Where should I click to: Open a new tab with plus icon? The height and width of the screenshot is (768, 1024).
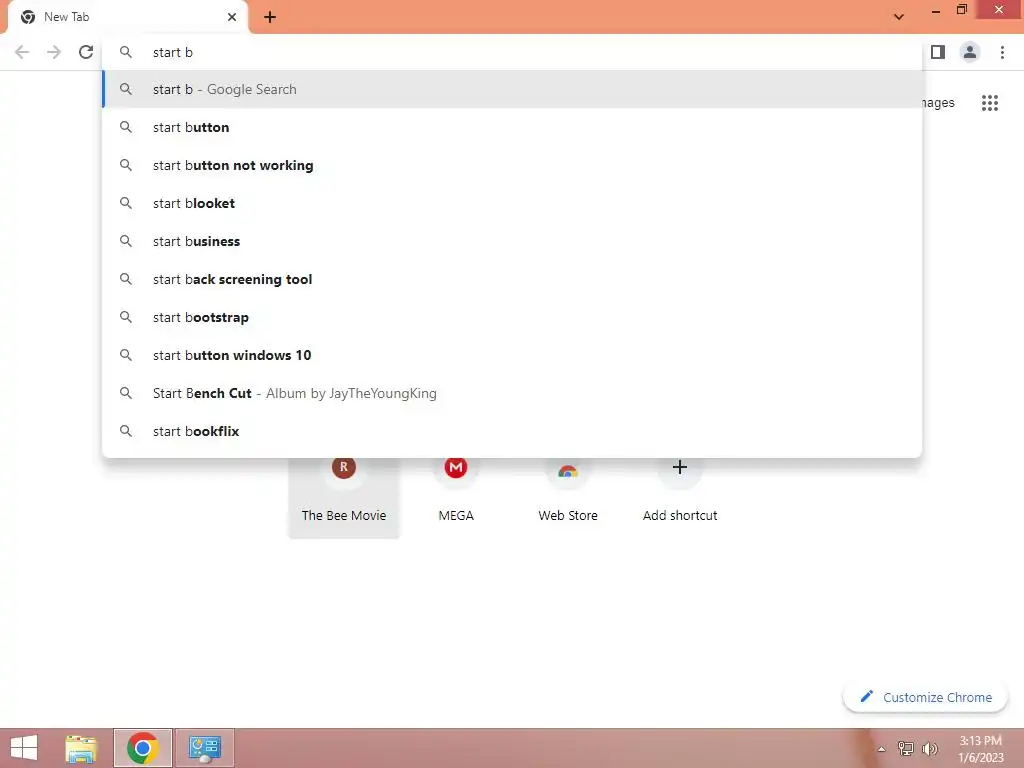[x=270, y=17]
